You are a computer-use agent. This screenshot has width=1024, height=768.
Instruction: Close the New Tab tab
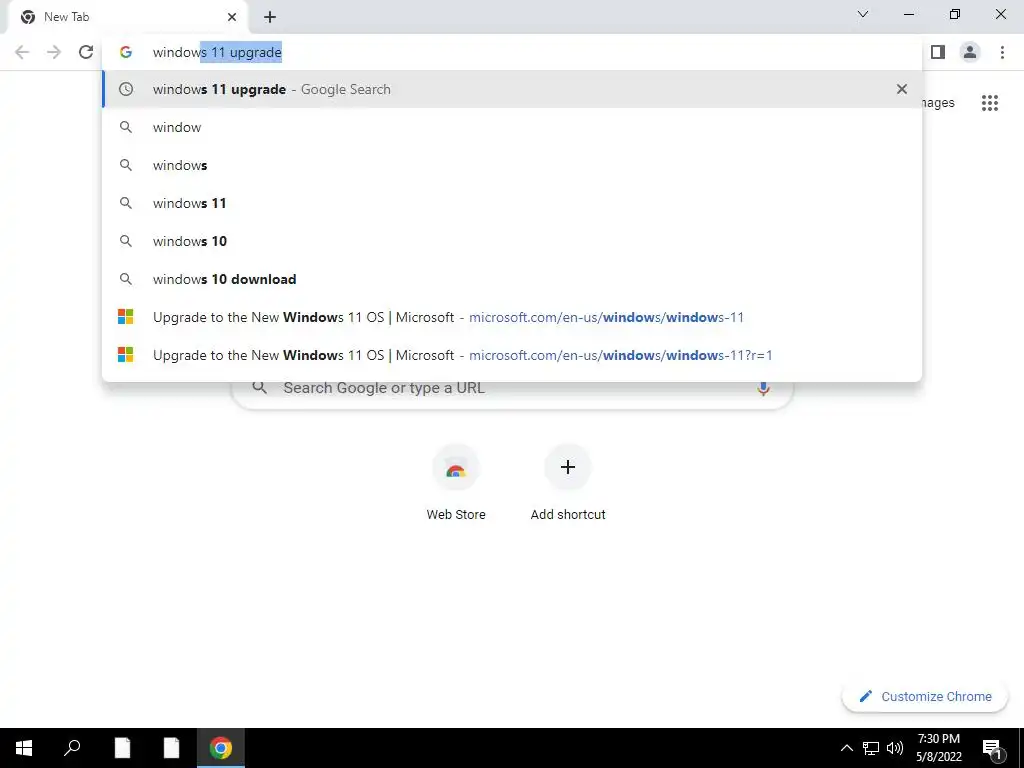coord(232,17)
